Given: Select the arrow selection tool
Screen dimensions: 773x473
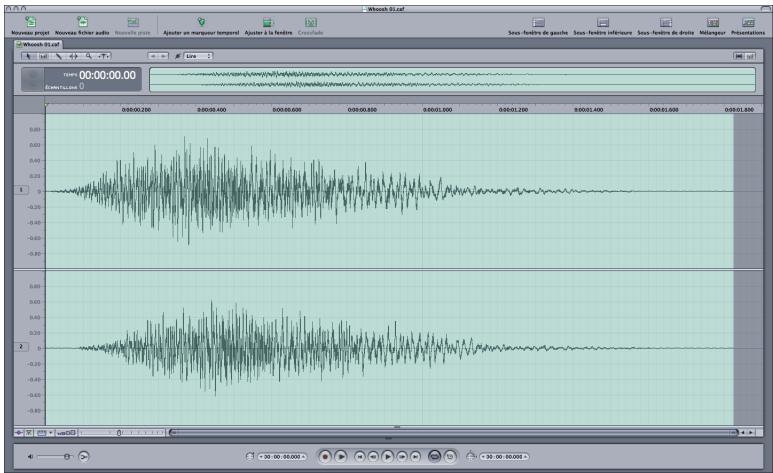Looking at the screenshot, I should coord(29,56).
